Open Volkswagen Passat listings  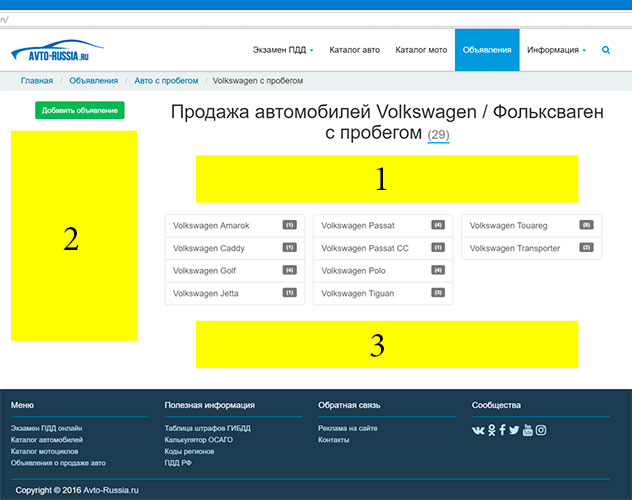coord(383,226)
